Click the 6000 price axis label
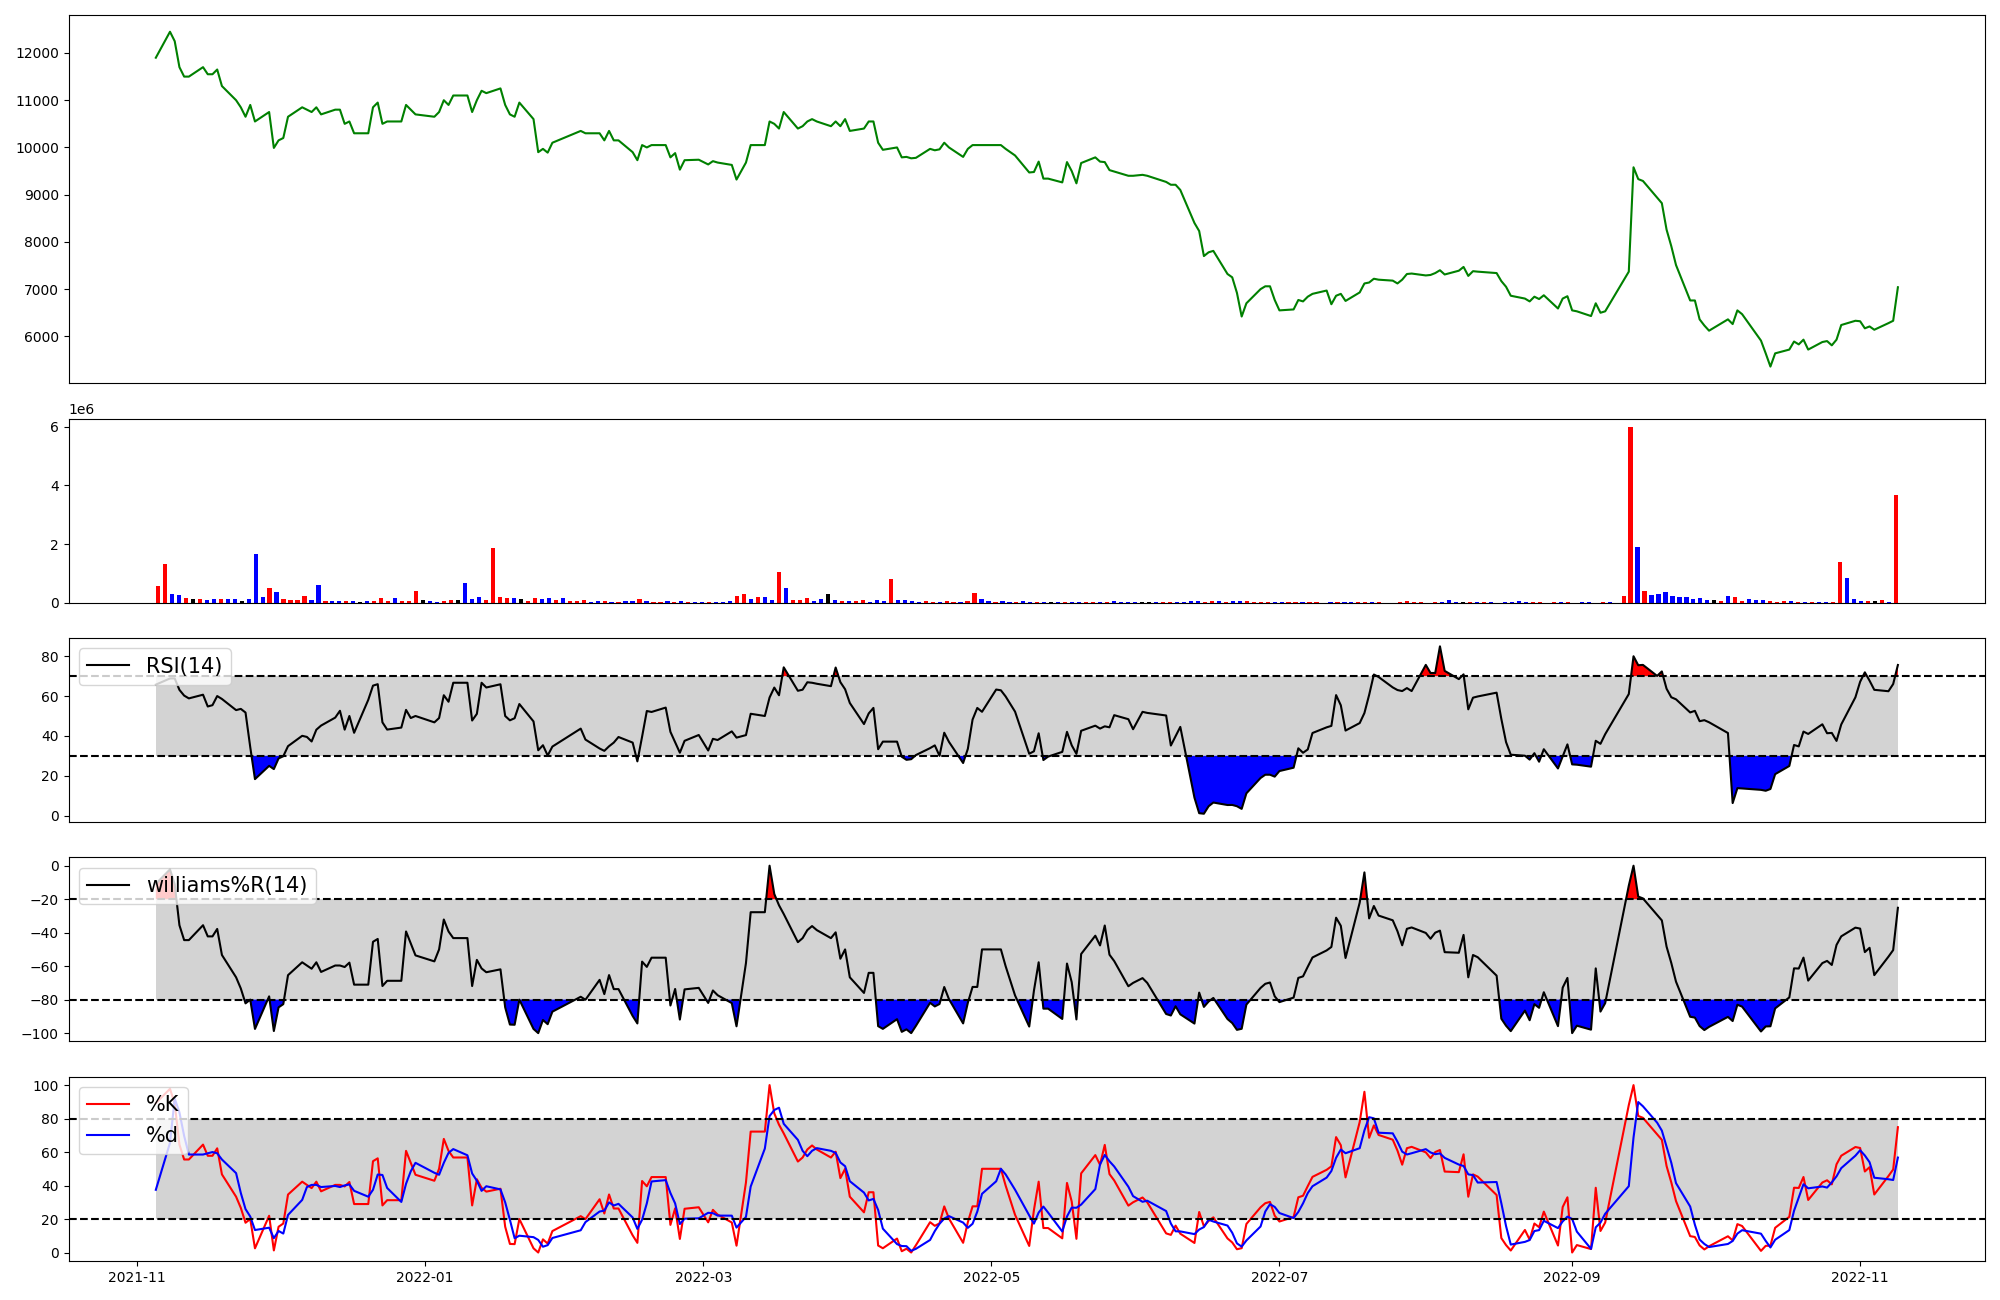The width and height of the screenshot is (2000, 1300). tap(42, 337)
